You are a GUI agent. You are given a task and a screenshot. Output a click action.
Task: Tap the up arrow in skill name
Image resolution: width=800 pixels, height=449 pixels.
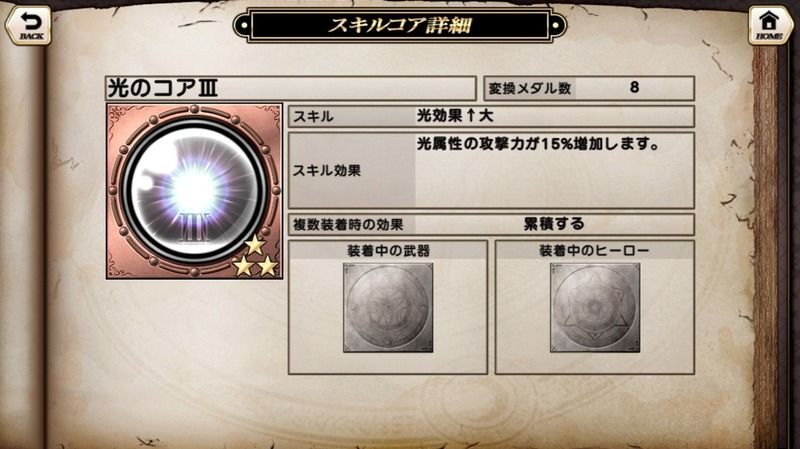(471, 116)
